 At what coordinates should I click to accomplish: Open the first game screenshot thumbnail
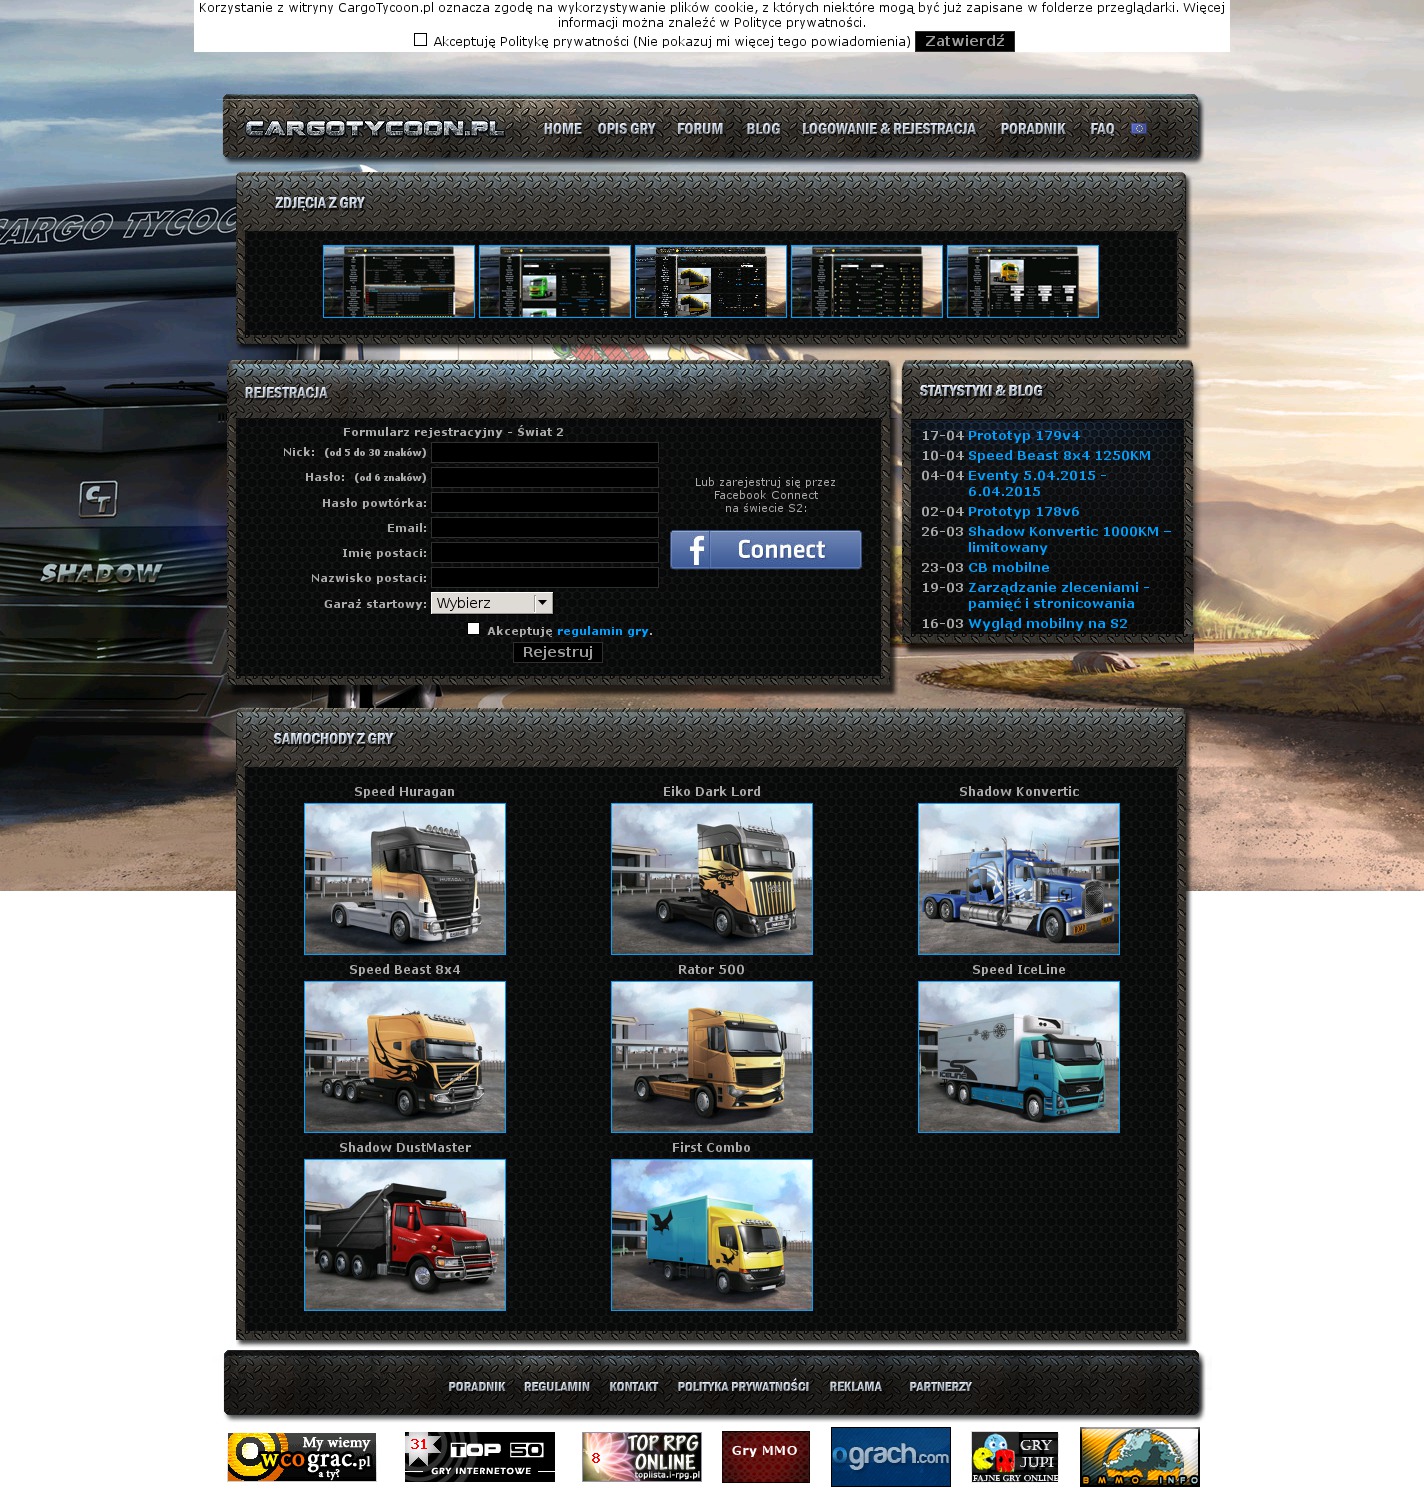pos(398,282)
